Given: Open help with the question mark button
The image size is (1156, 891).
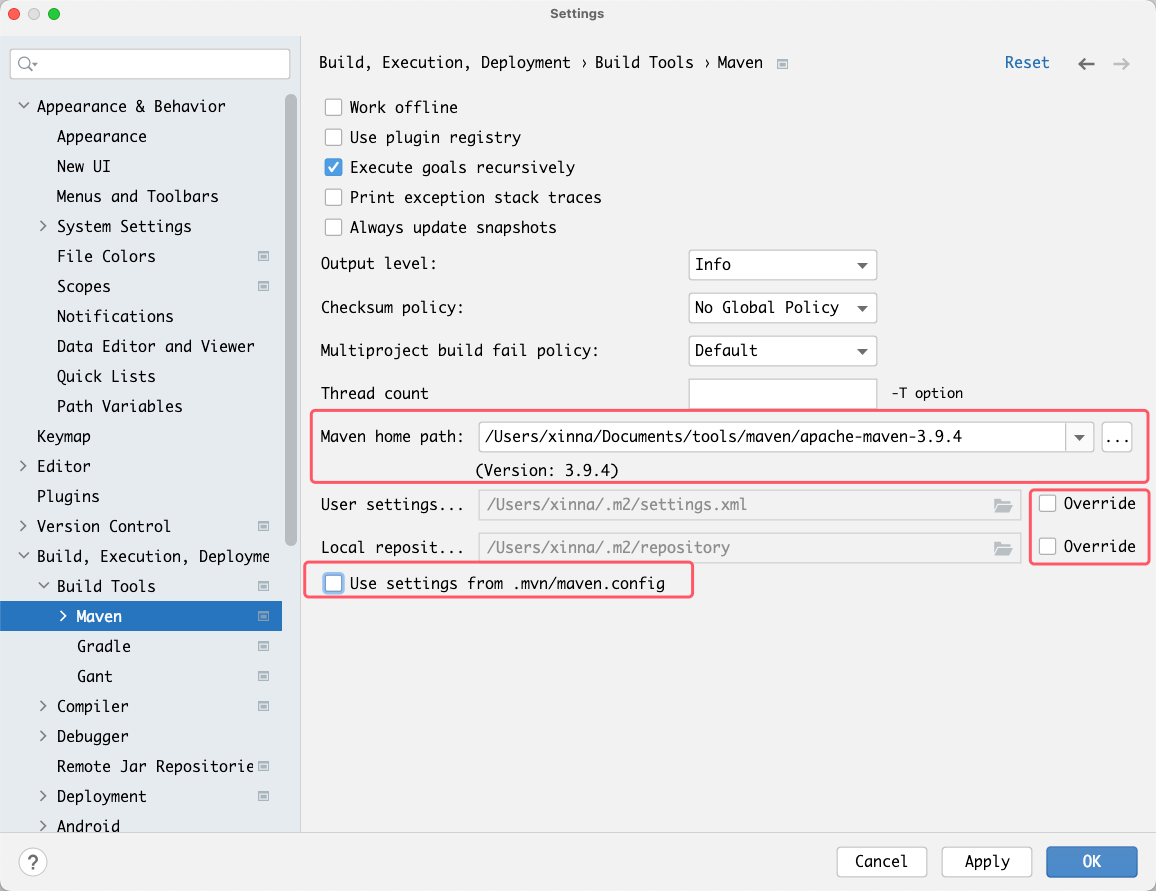Looking at the screenshot, I should 33,862.
